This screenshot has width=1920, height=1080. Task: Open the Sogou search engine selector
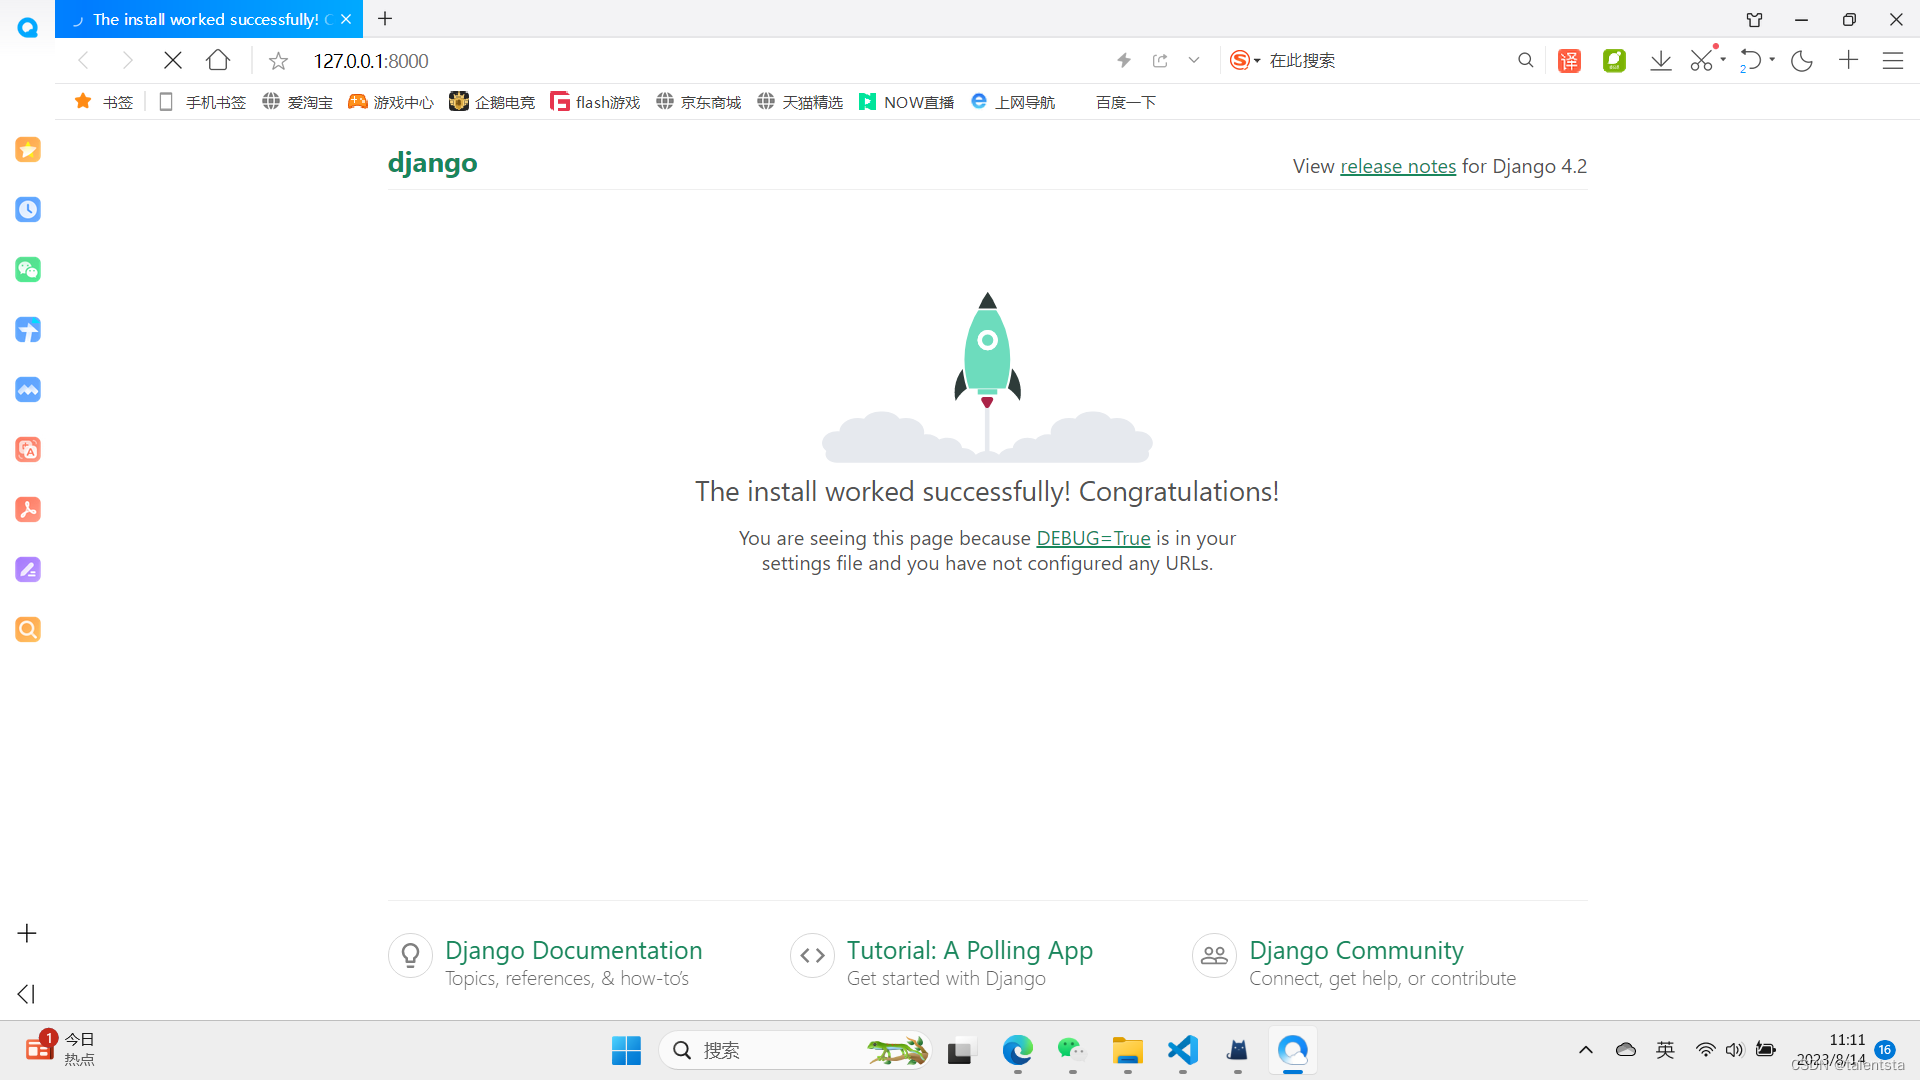(1245, 61)
